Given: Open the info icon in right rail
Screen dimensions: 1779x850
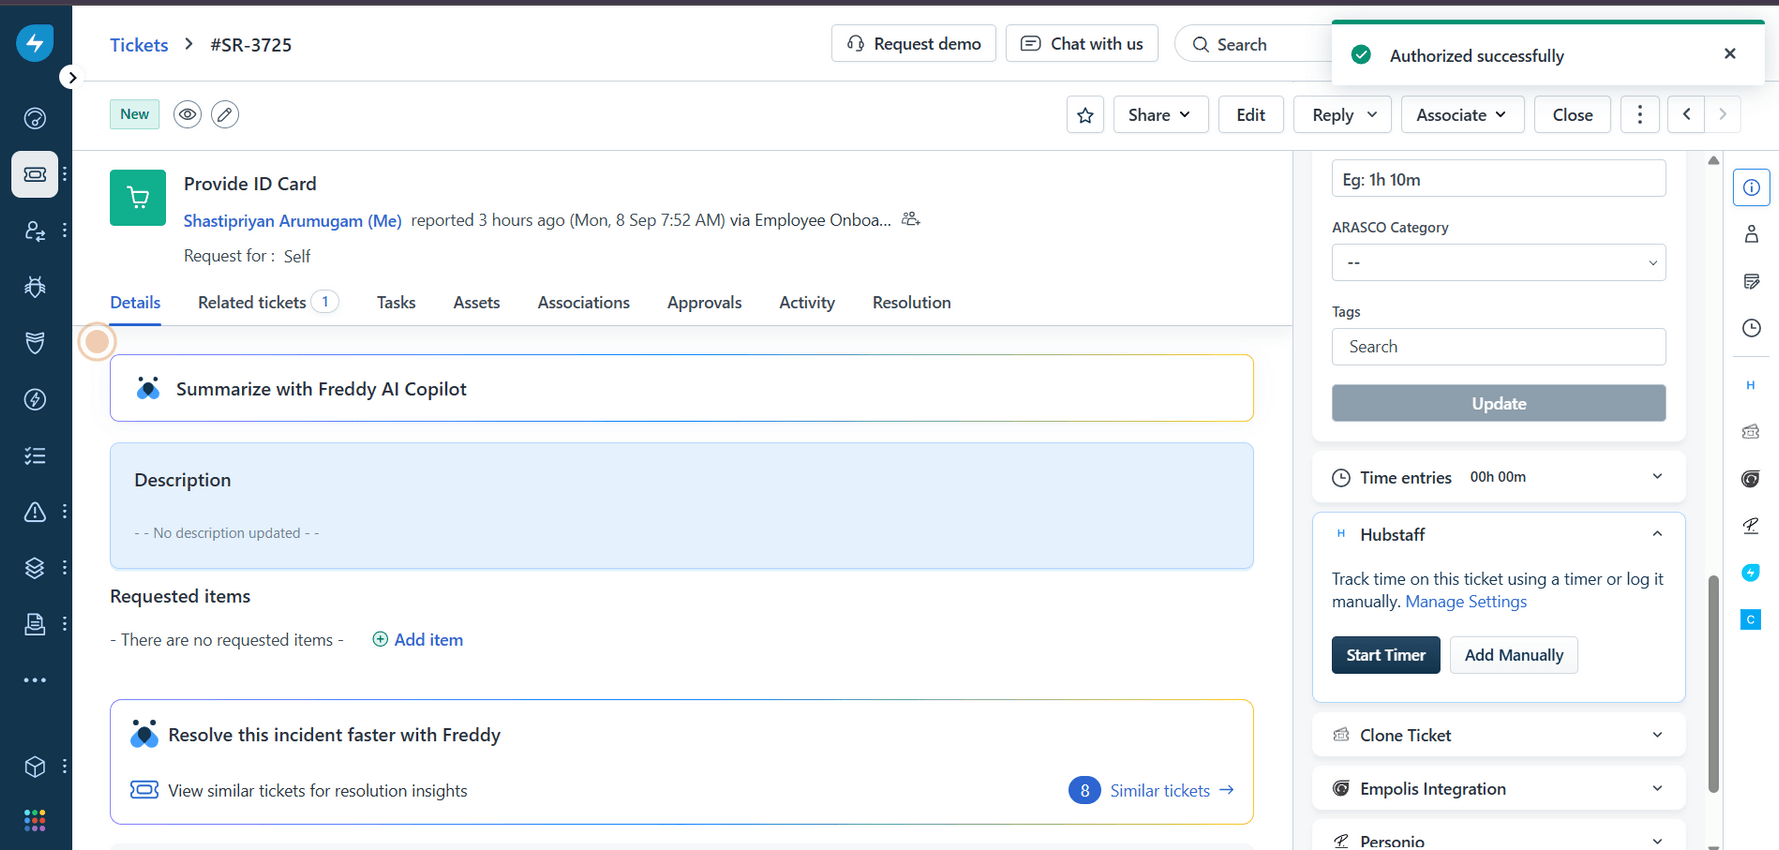Looking at the screenshot, I should [1751, 187].
